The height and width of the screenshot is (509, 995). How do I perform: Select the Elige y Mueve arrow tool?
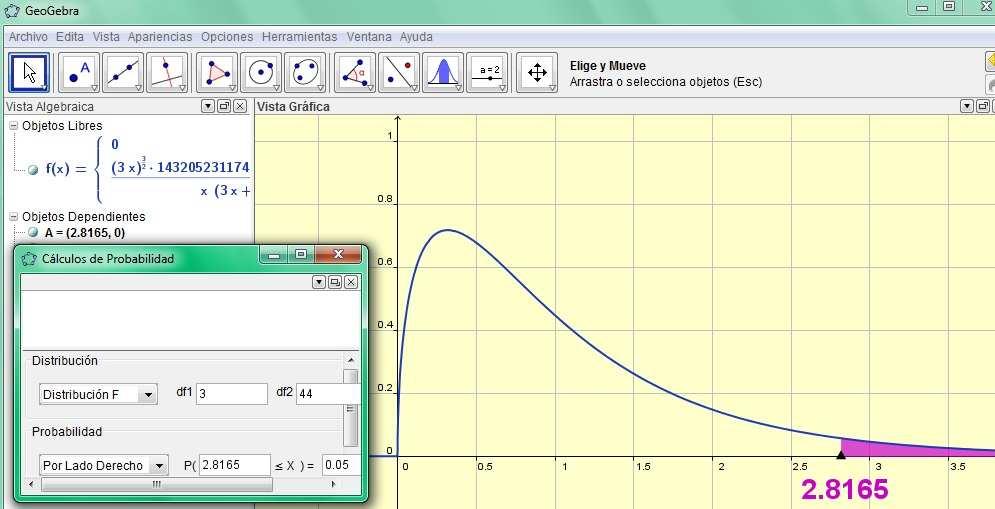(29, 73)
